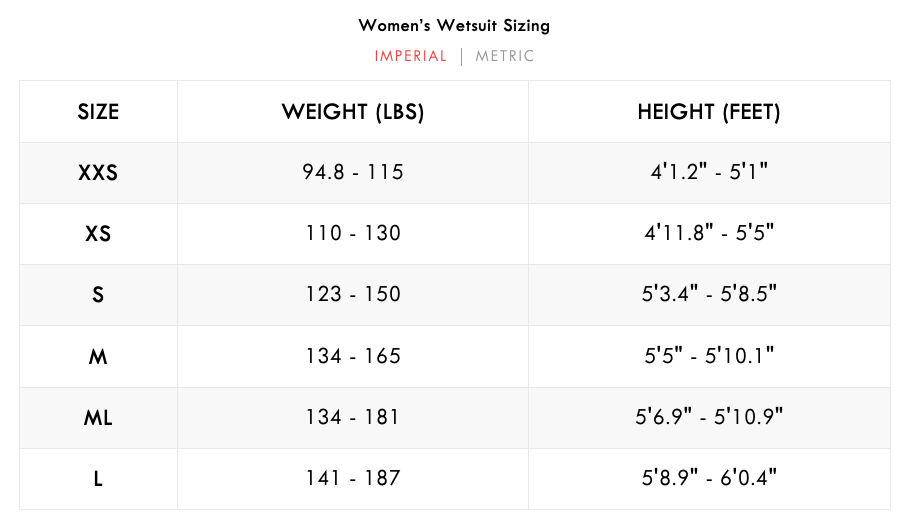Select the Imperial units tab
Image resolution: width=904 pixels, height=530 pixels.
tap(411, 56)
